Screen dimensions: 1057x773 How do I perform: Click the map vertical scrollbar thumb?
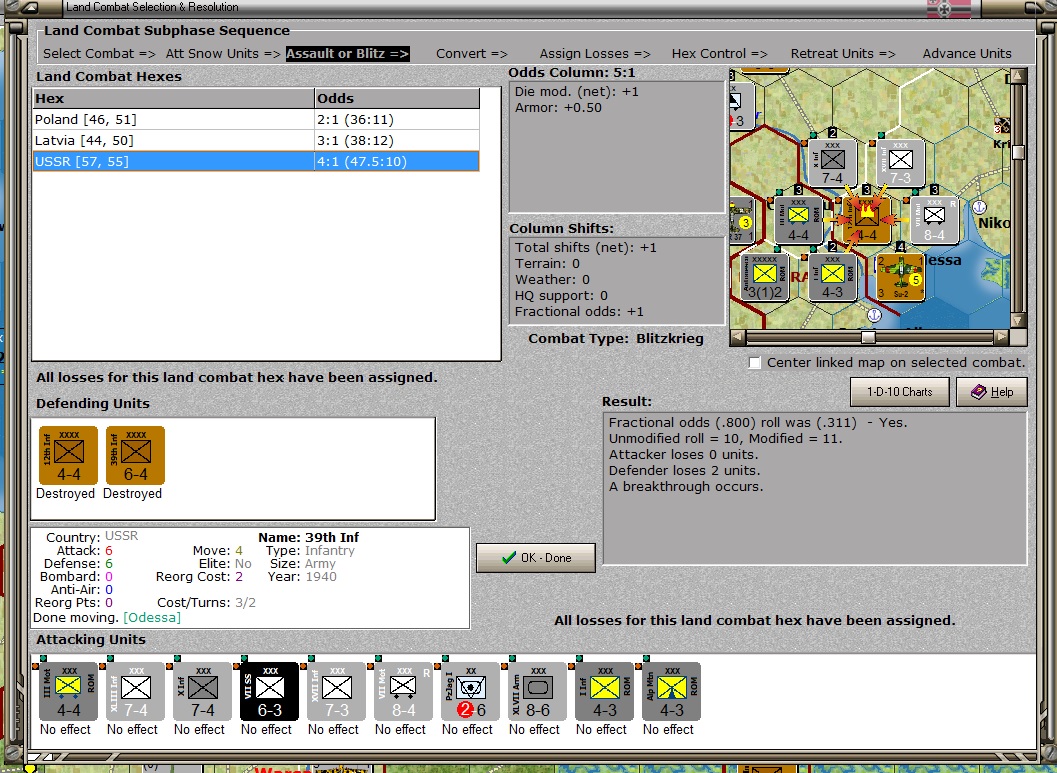[1018, 152]
